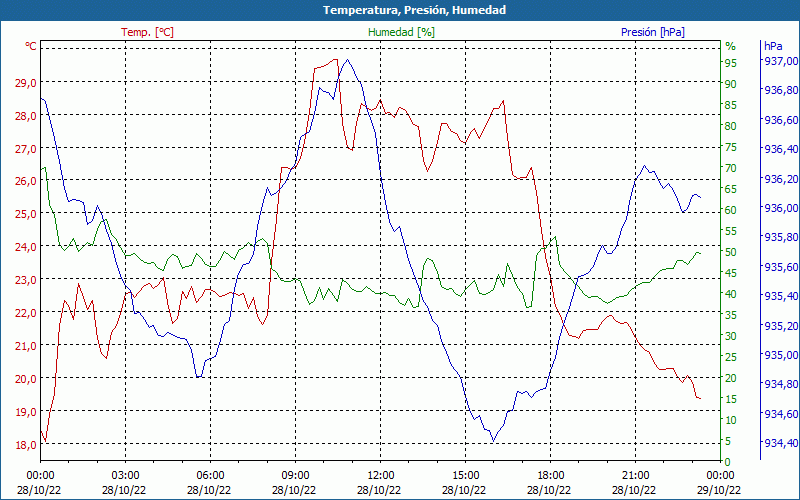
Task: Click the green '%' axis unit label
Action: 731,46
